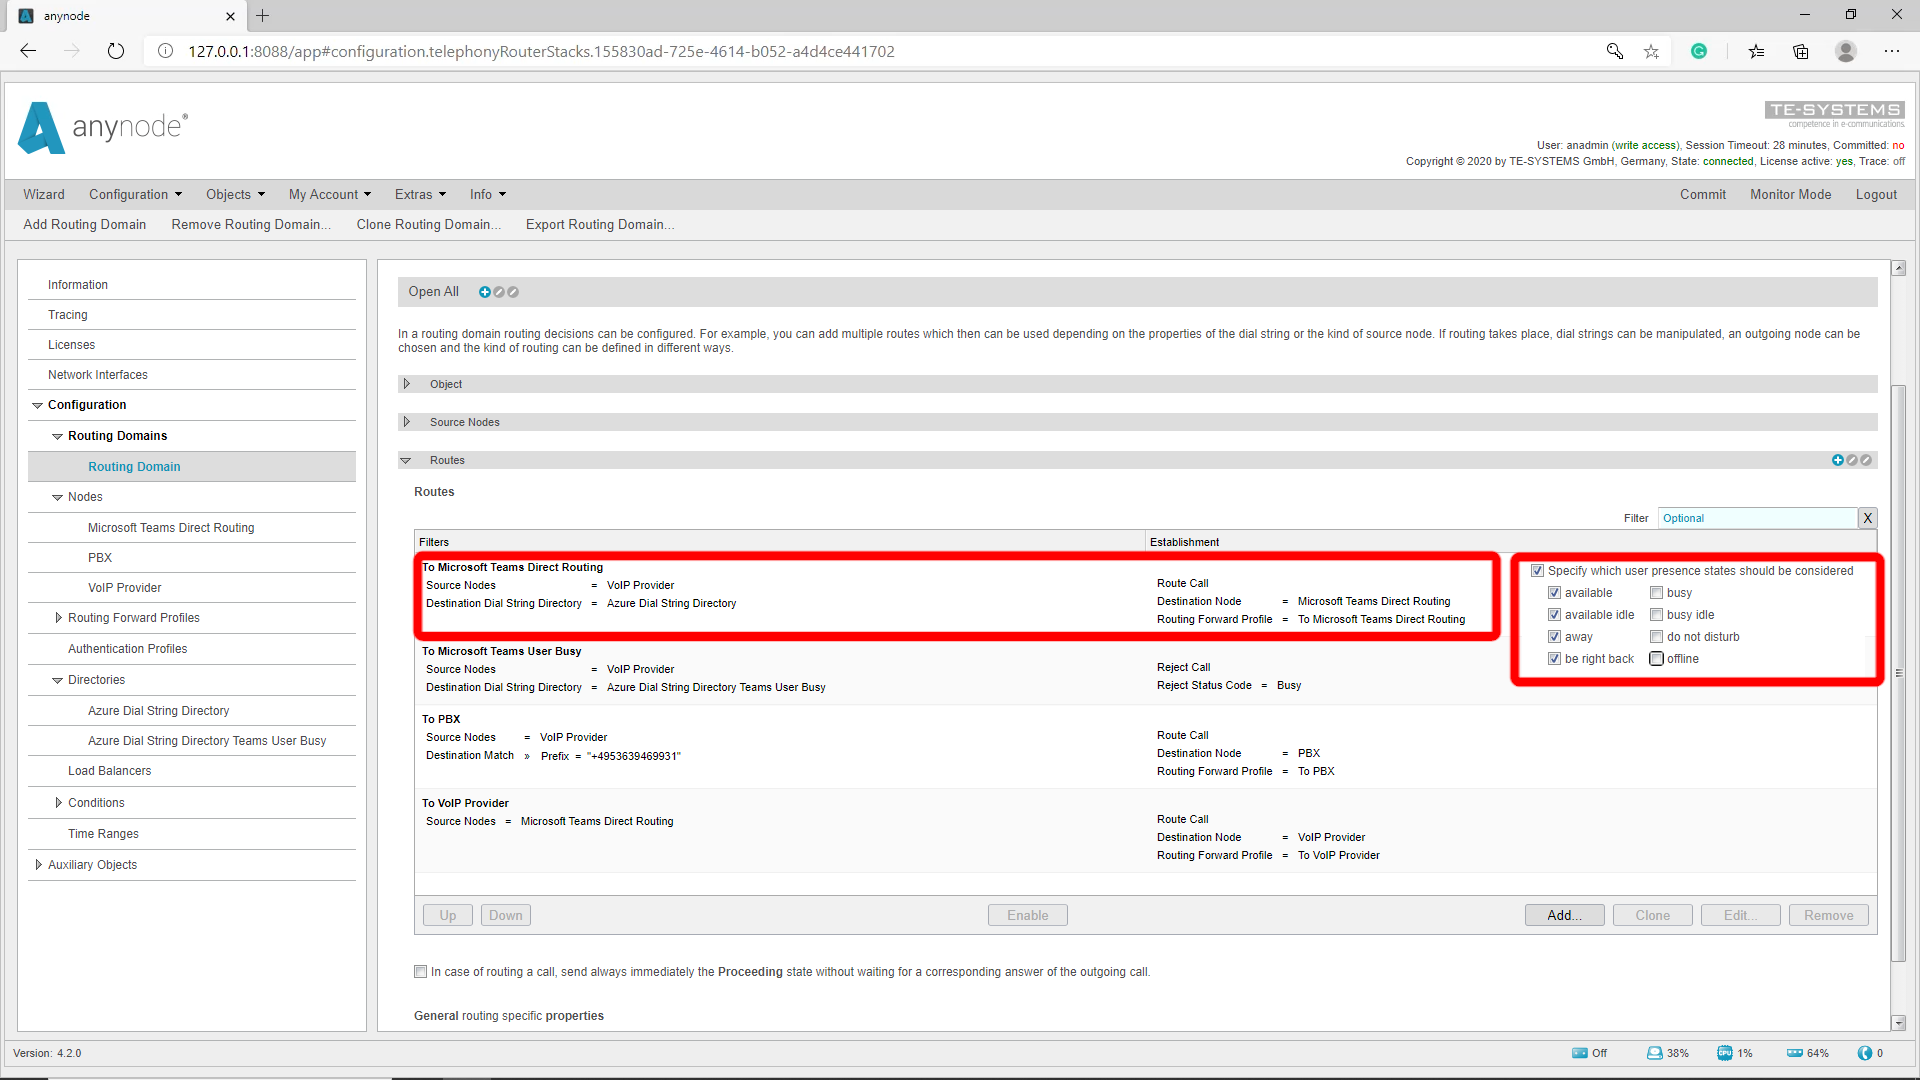Open the Info menu

coord(488,194)
